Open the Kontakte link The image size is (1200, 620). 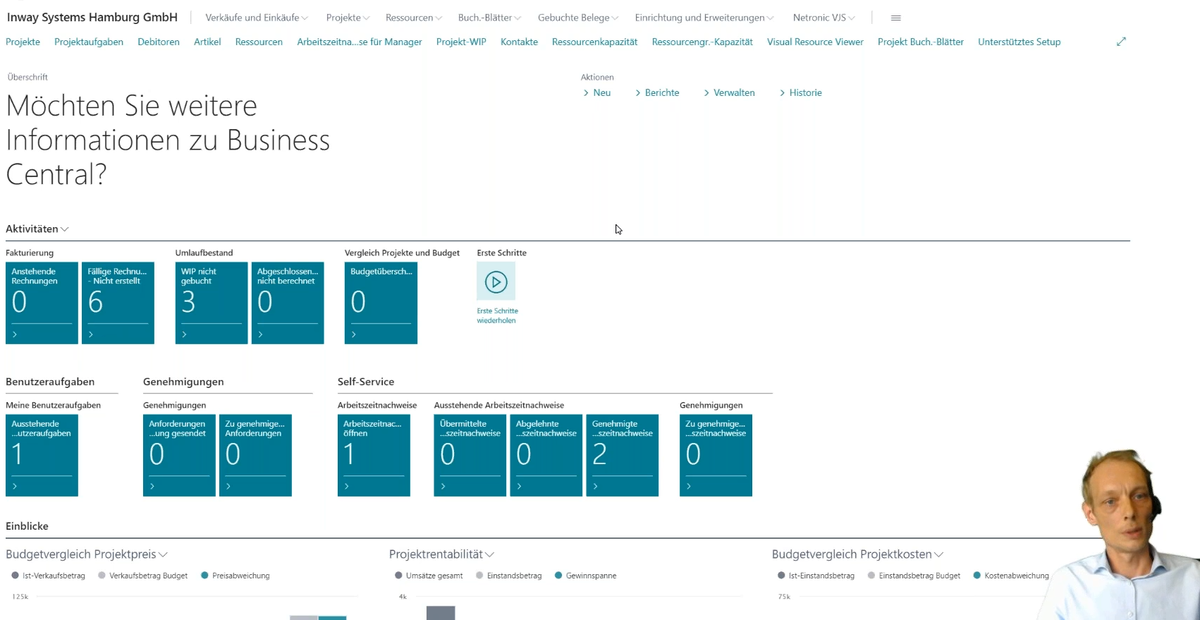[x=519, y=42]
